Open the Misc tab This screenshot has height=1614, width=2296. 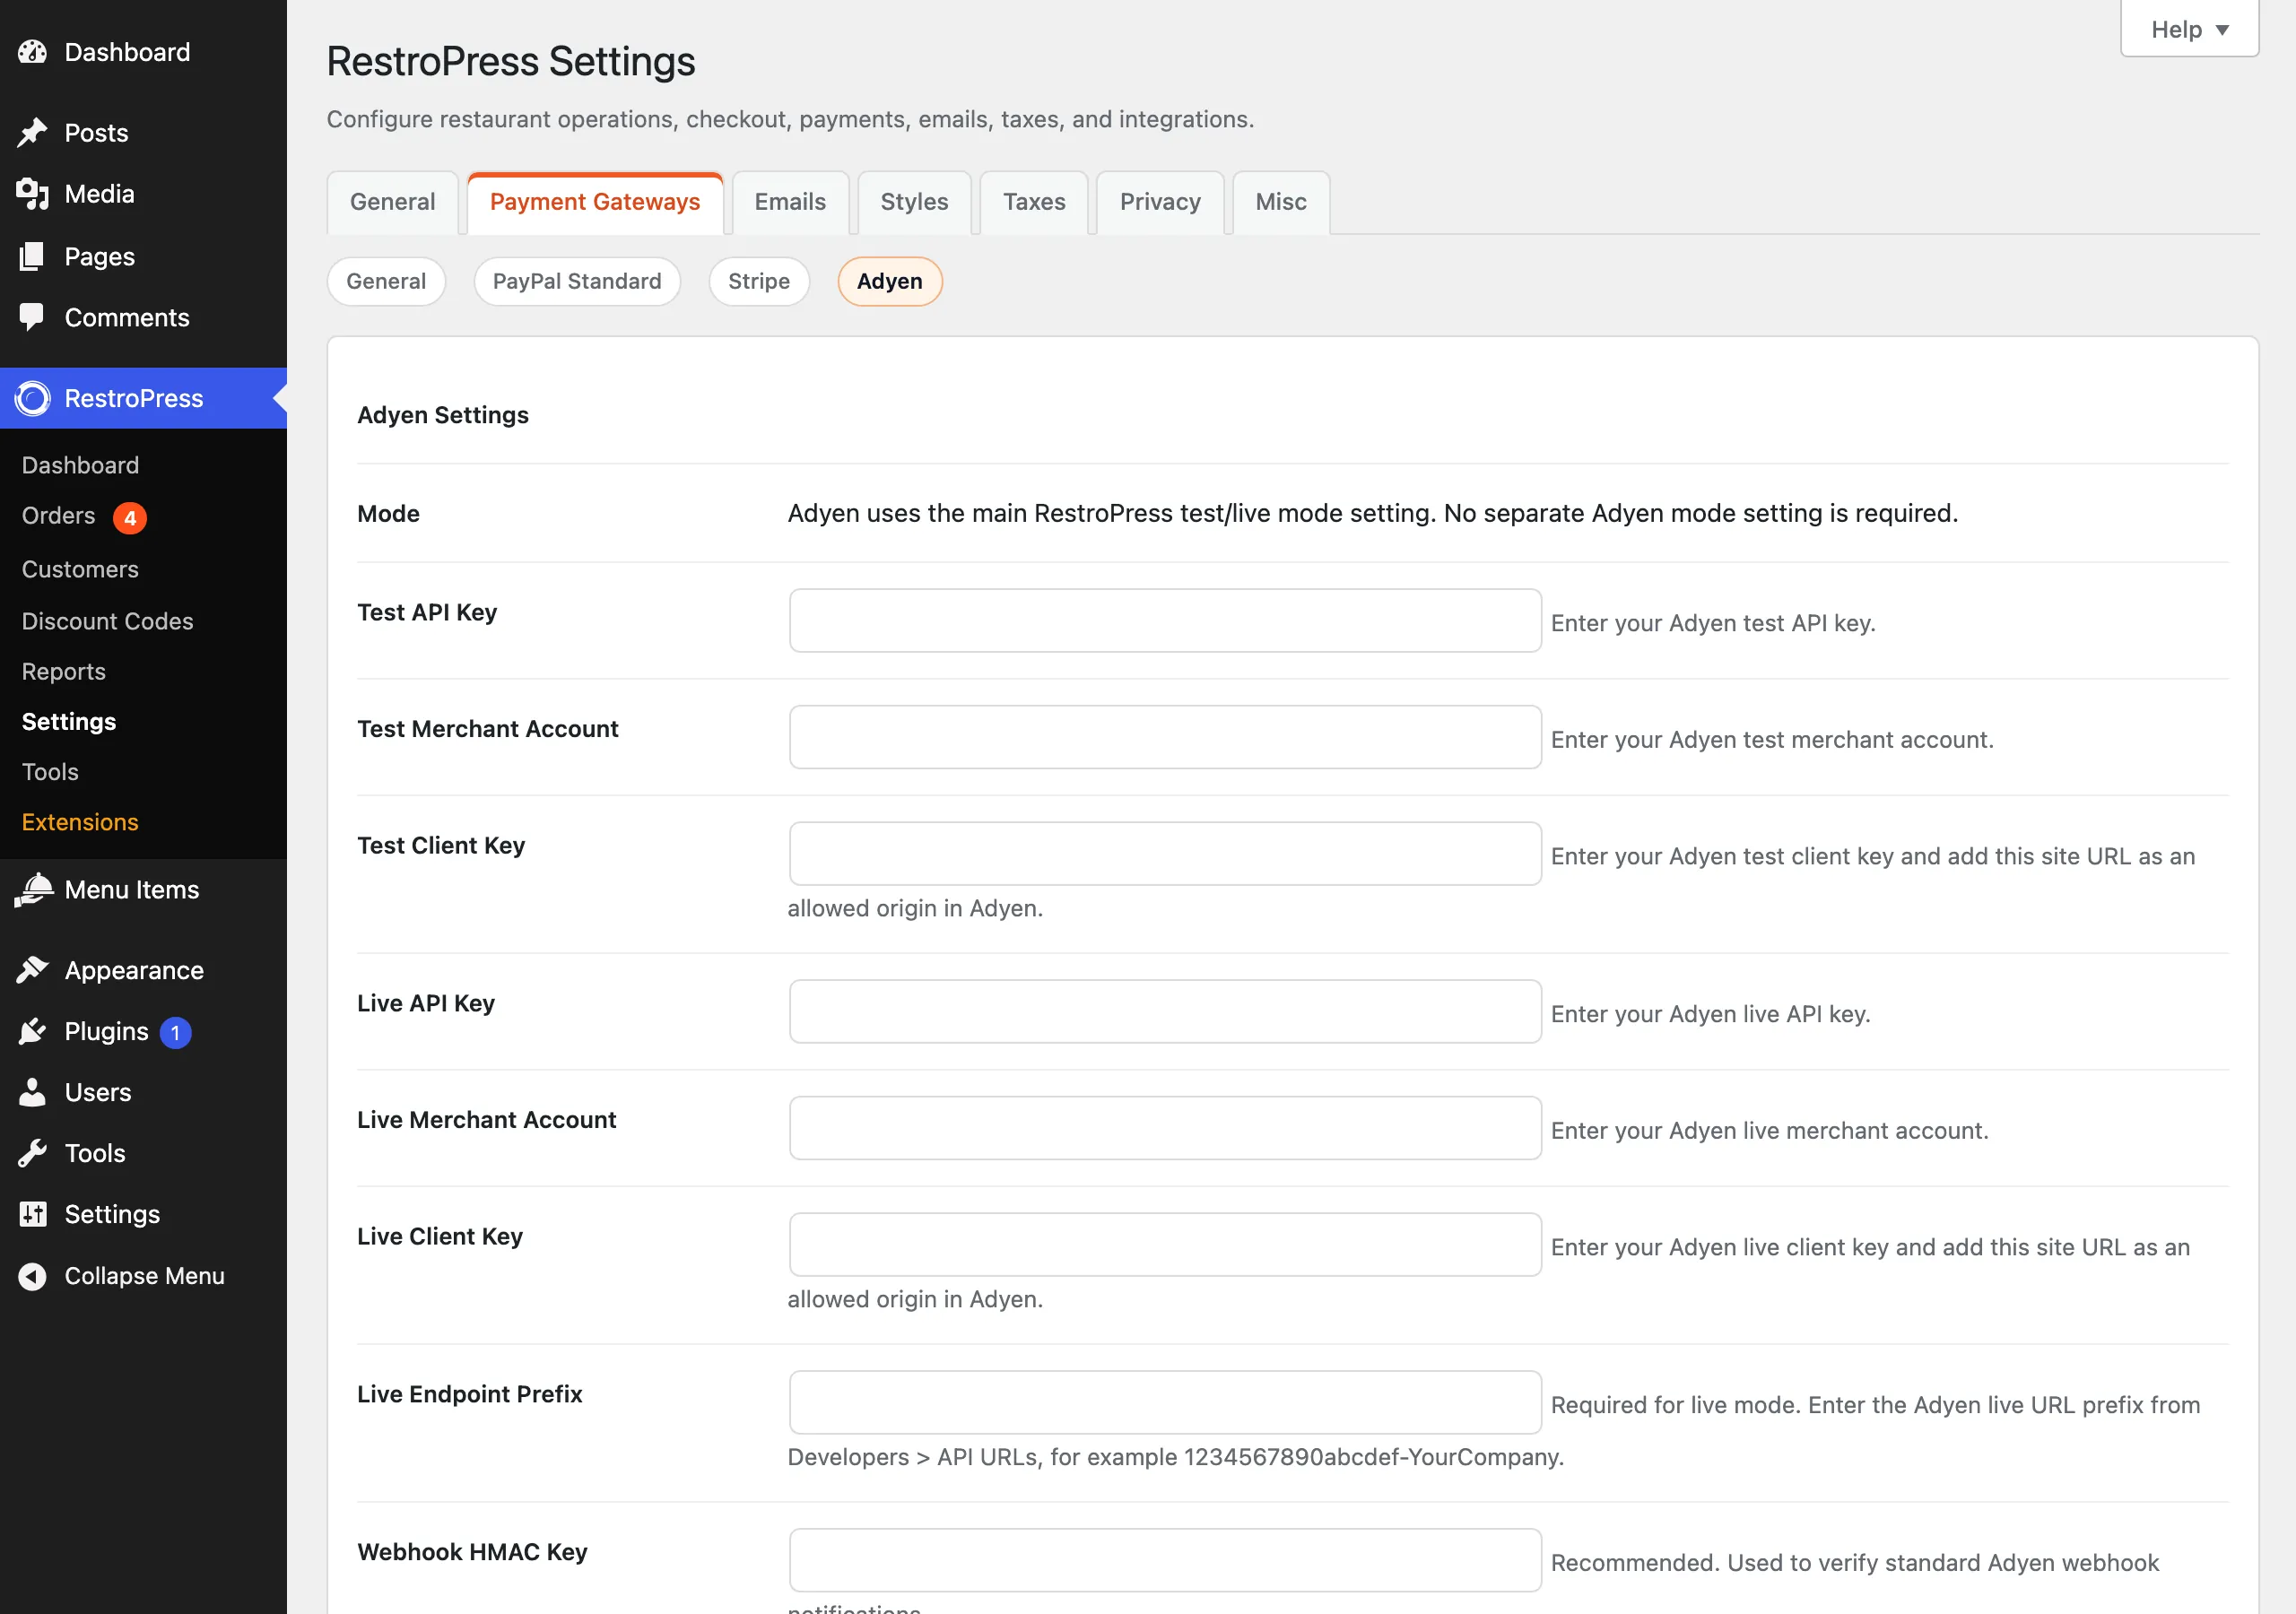pyautogui.click(x=1281, y=202)
